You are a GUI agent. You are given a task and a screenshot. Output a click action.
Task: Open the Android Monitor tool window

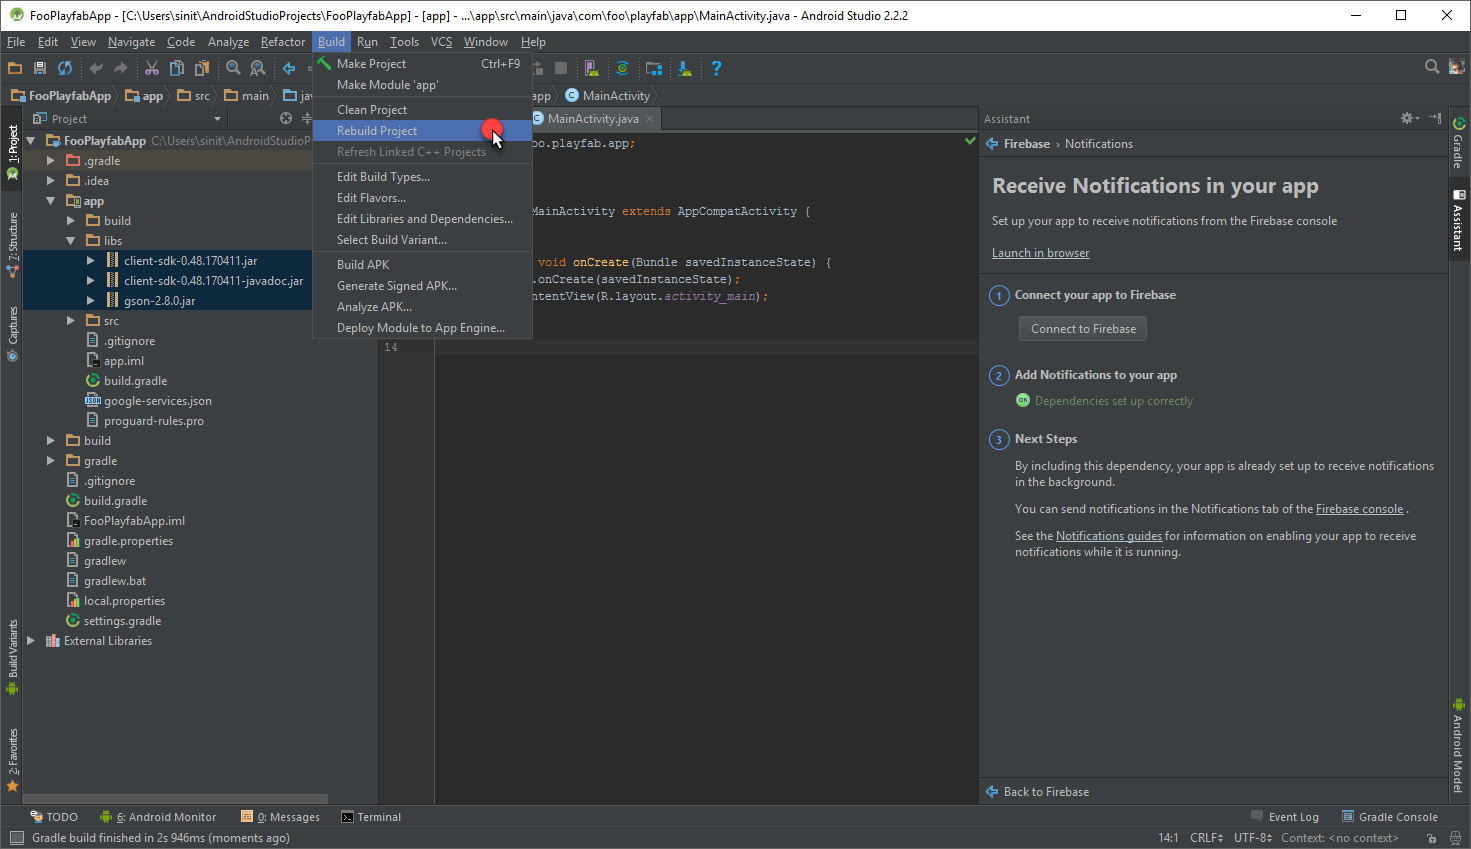[158, 817]
